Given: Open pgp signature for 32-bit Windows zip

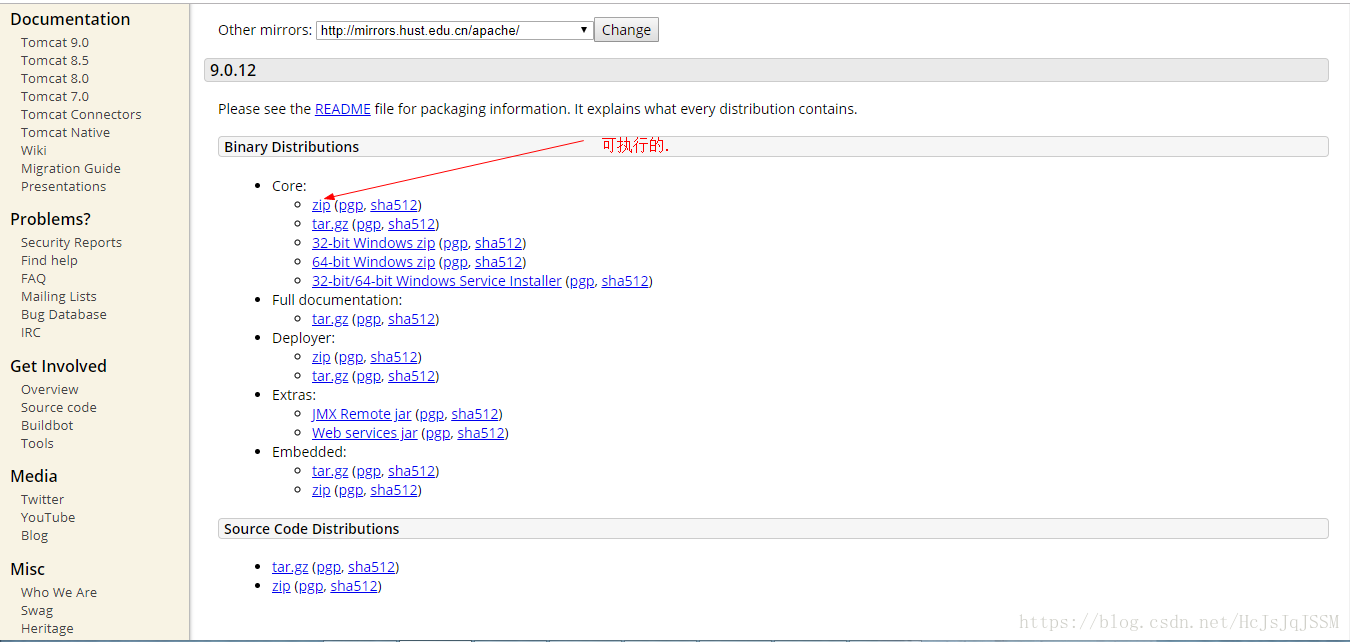Looking at the screenshot, I should click(455, 243).
